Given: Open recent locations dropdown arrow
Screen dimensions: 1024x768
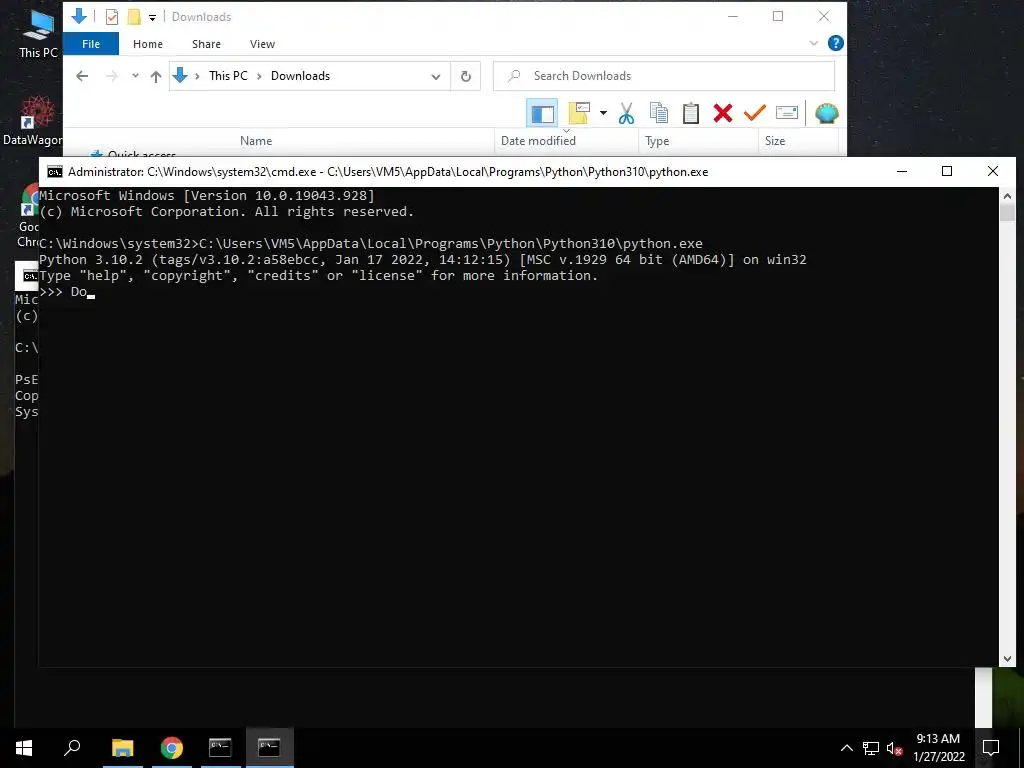Looking at the screenshot, I should [x=135, y=76].
